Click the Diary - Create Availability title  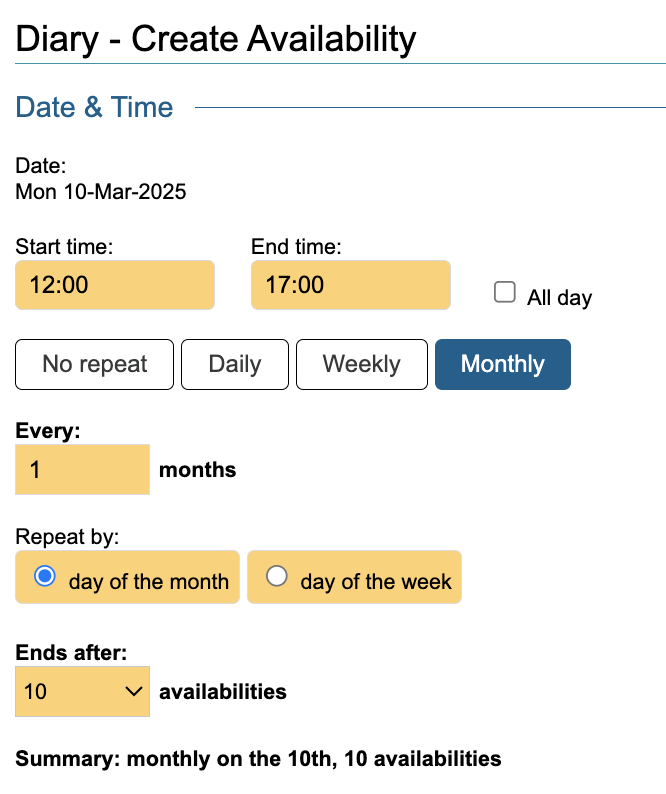pyautogui.click(x=216, y=39)
